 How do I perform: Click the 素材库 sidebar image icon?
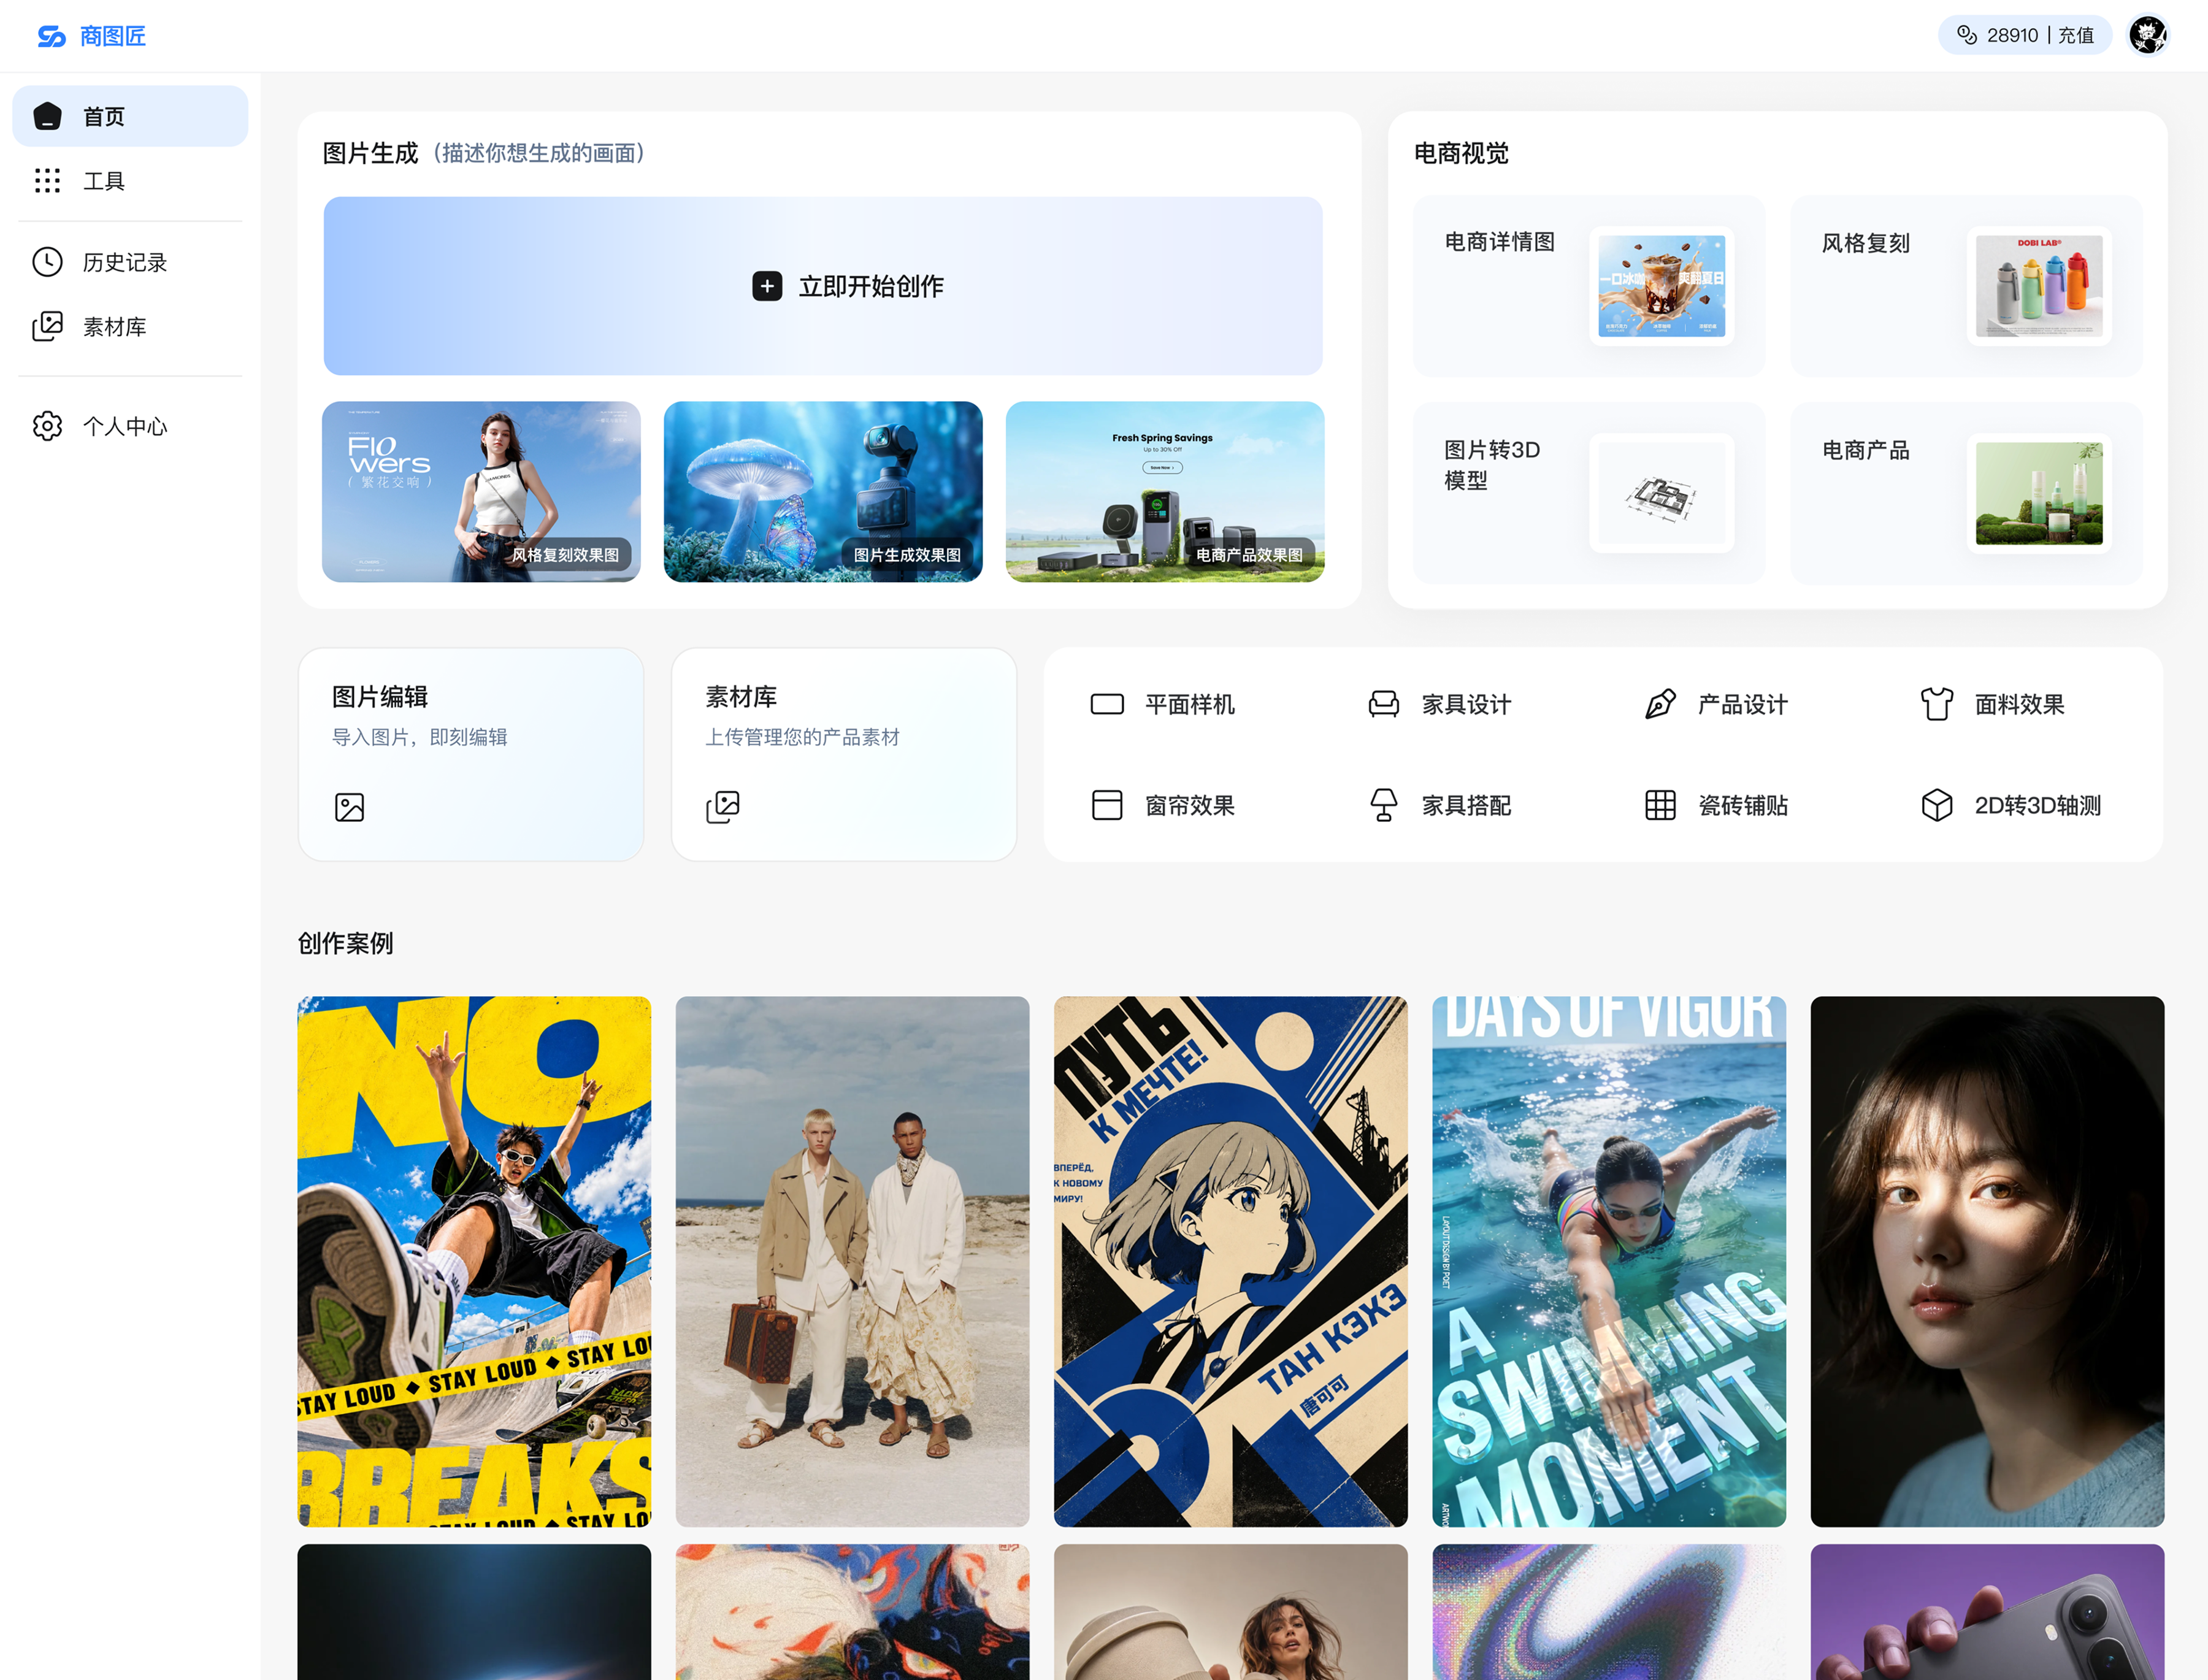click(47, 326)
